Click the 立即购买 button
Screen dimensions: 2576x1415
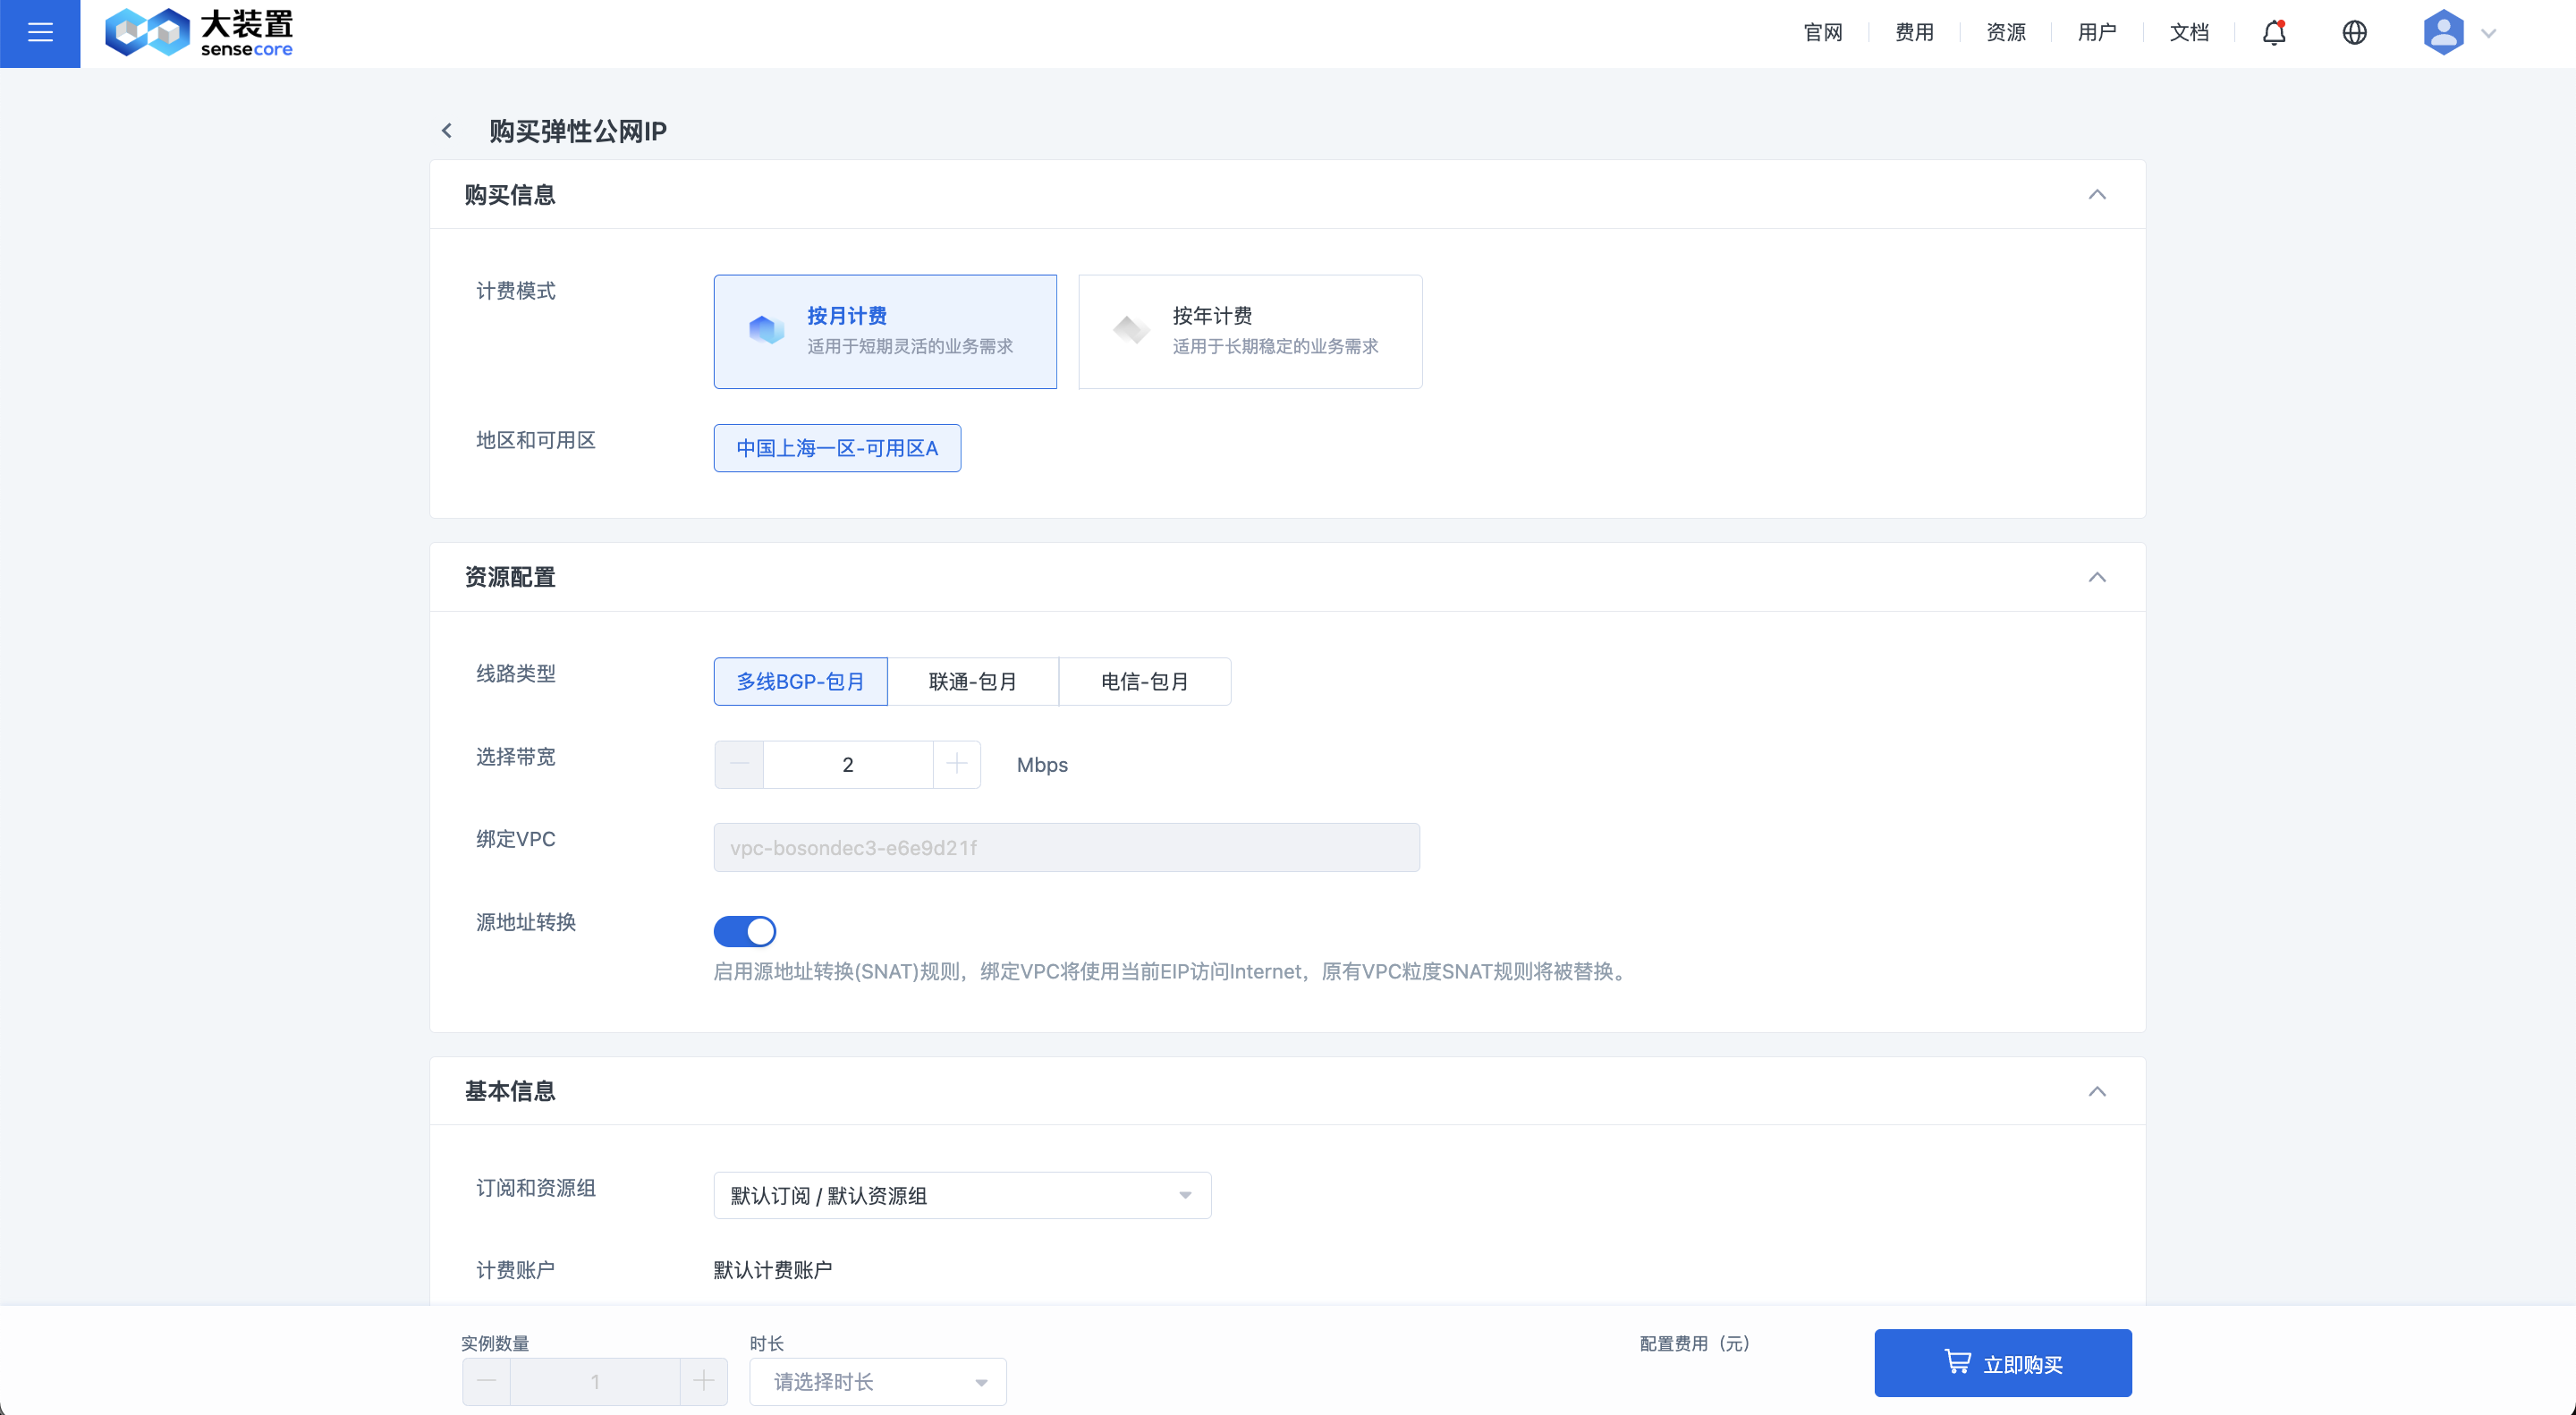coord(2002,1363)
